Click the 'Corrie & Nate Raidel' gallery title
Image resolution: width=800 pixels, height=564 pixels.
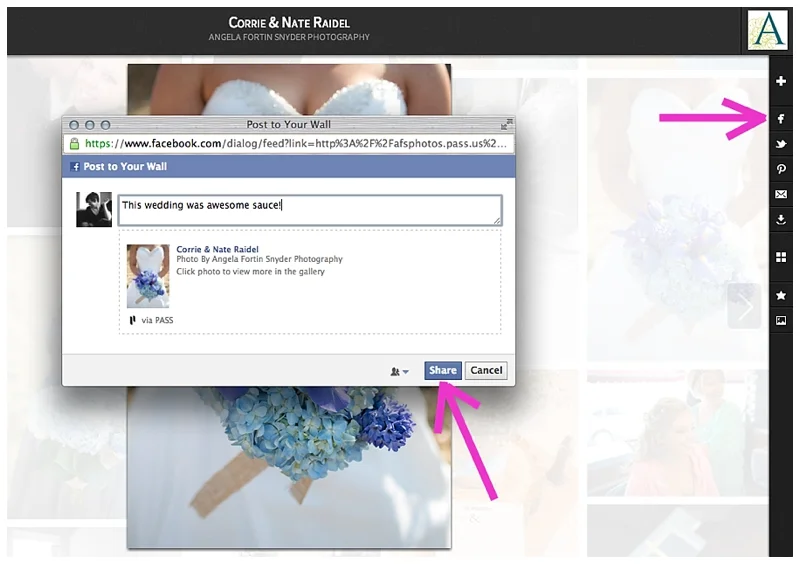(x=289, y=22)
